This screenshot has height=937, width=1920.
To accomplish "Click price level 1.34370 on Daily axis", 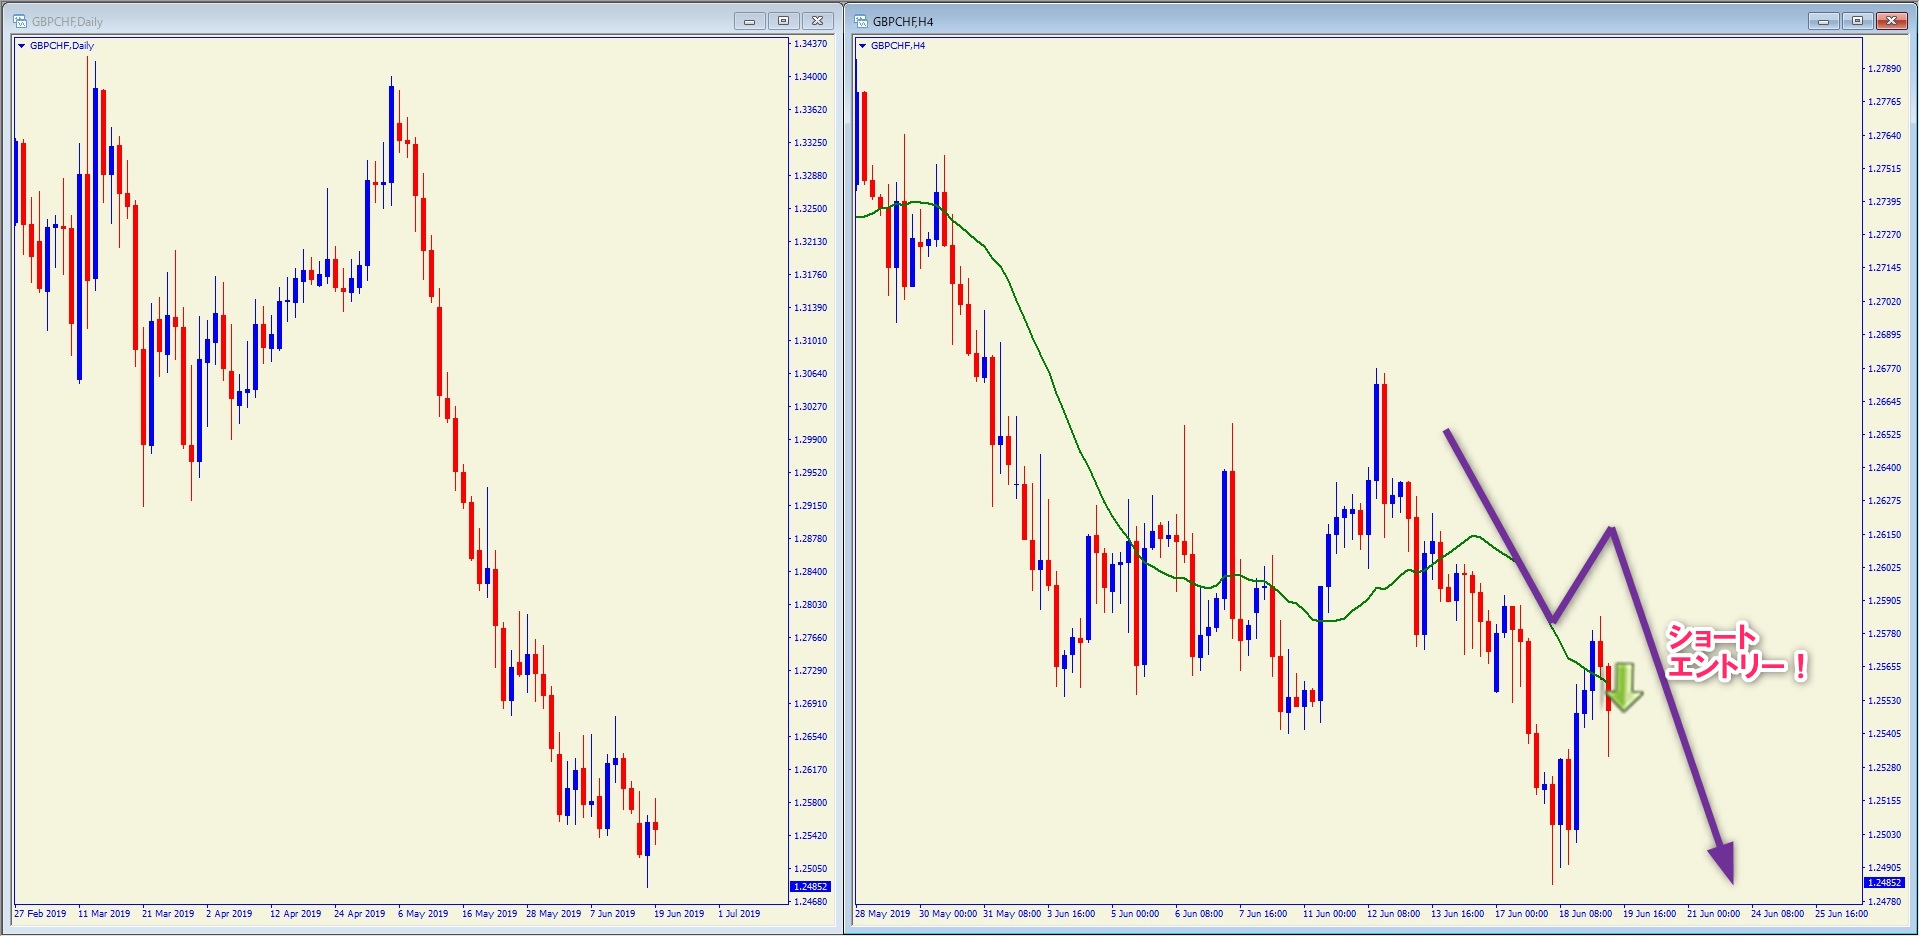I will [810, 44].
